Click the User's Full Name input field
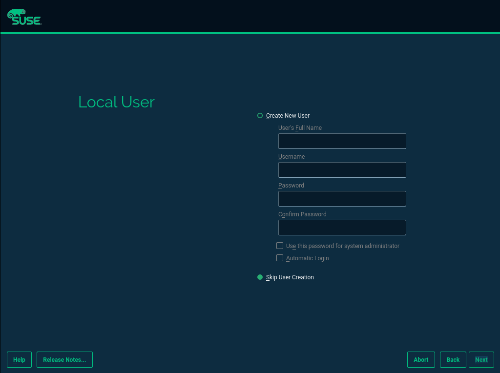The image size is (500, 373). (x=342, y=141)
